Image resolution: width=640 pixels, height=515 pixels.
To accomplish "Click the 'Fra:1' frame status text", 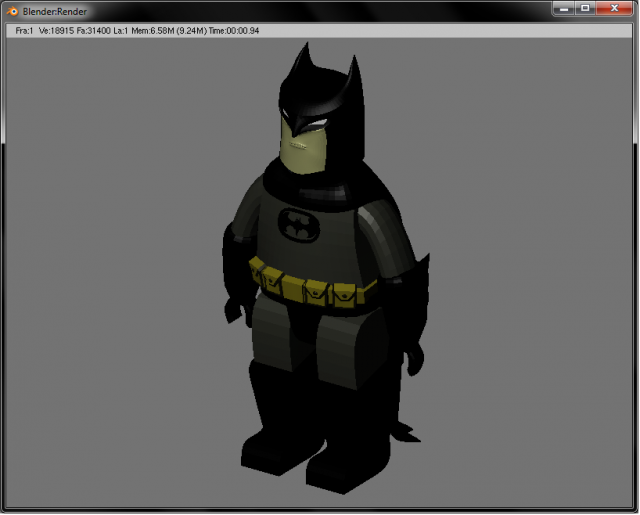I will (x=24, y=31).
